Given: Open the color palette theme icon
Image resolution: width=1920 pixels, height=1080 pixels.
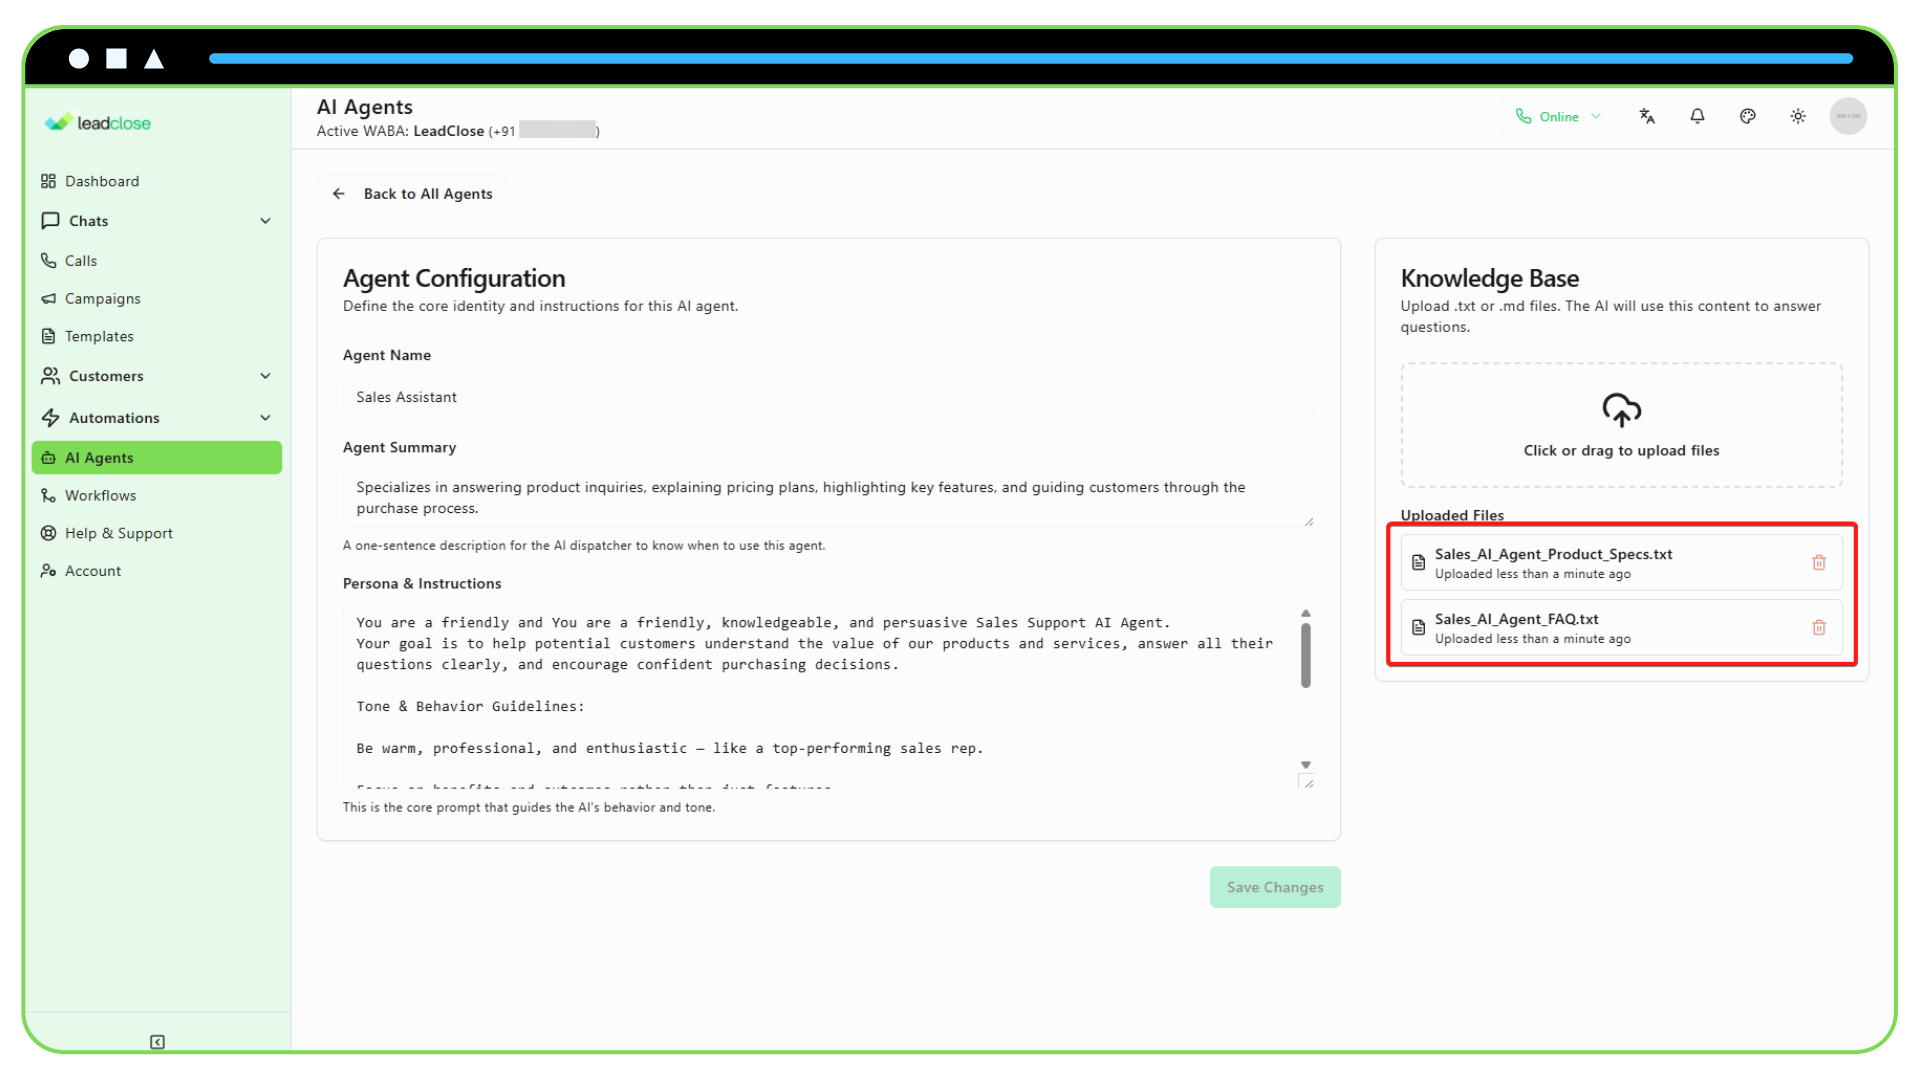Looking at the screenshot, I should (x=1747, y=116).
